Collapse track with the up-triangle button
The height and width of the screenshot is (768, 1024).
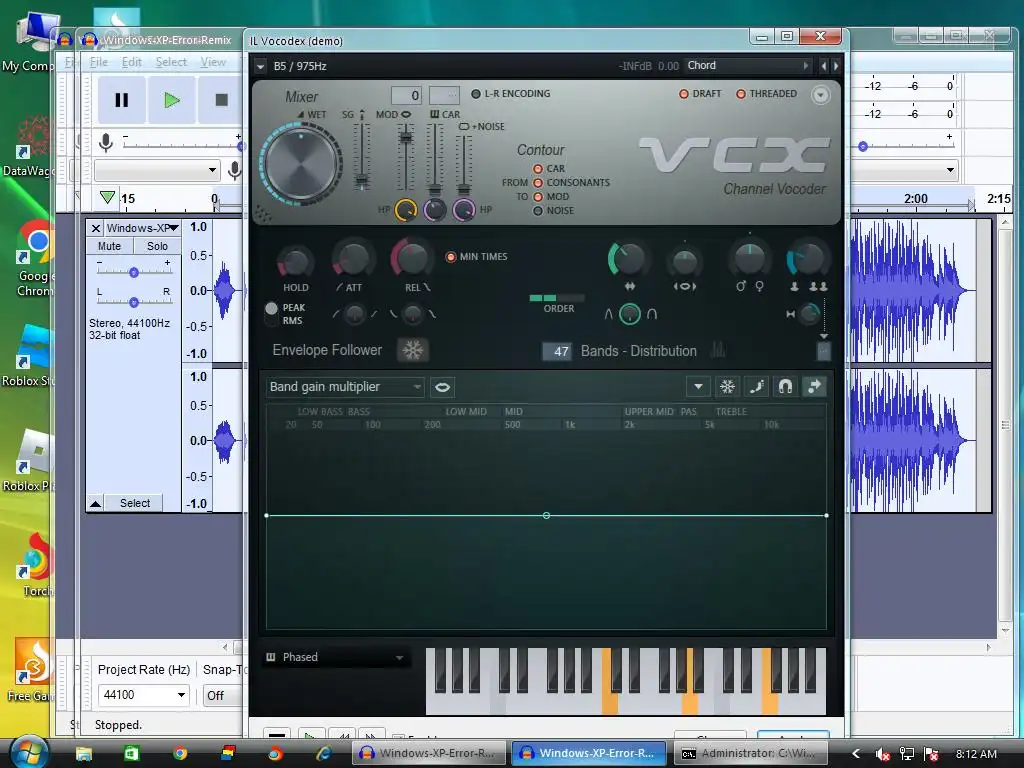[95, 504]
